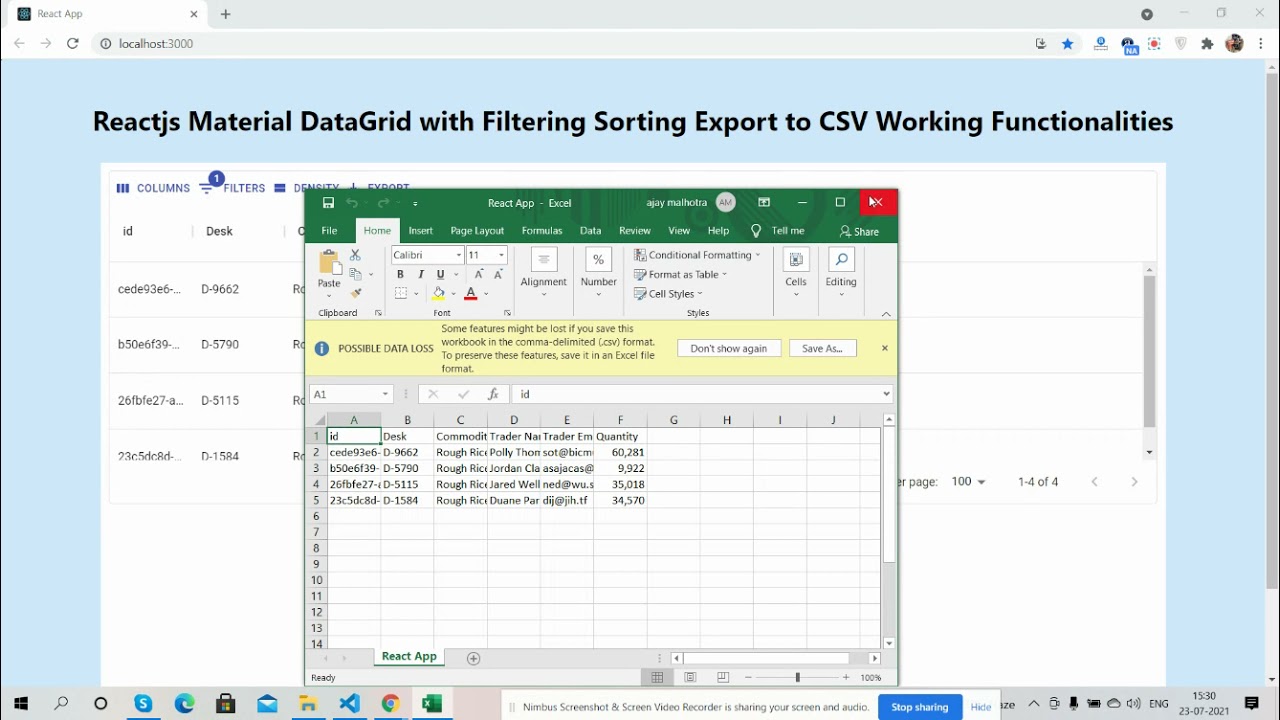Click the Share button
The width and height of the screenshot is (1280, 720).
pos(859,231)
